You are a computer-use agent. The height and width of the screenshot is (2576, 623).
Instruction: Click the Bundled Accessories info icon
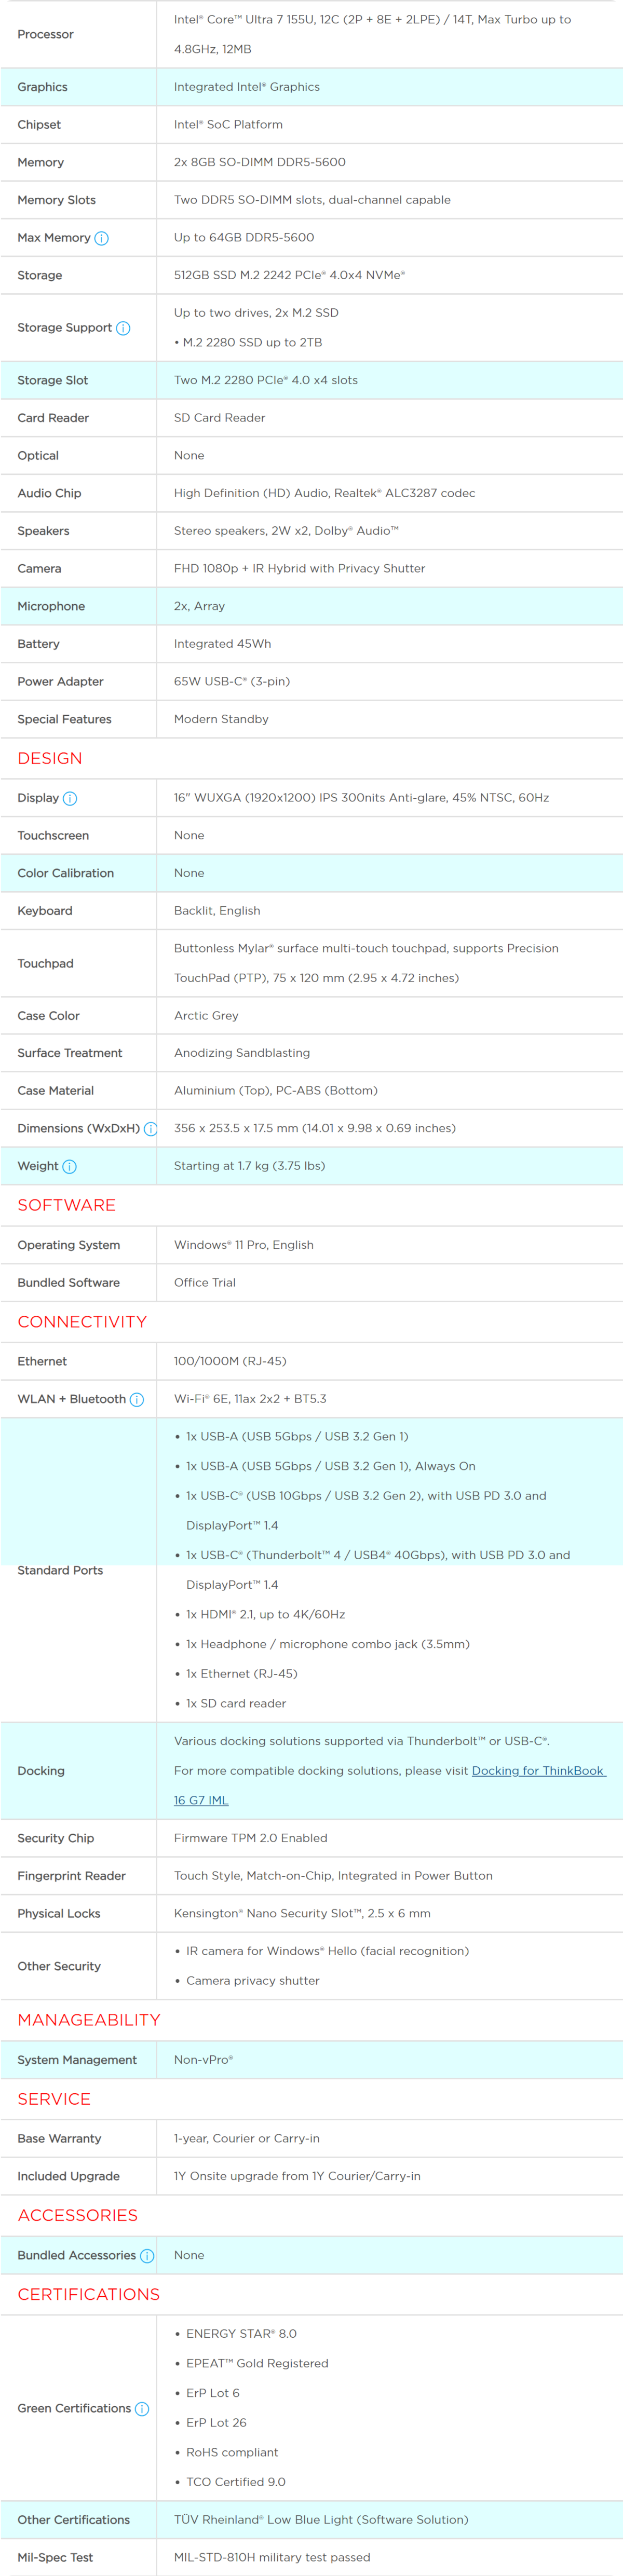pyautogui.click(x=147, y=2255)
